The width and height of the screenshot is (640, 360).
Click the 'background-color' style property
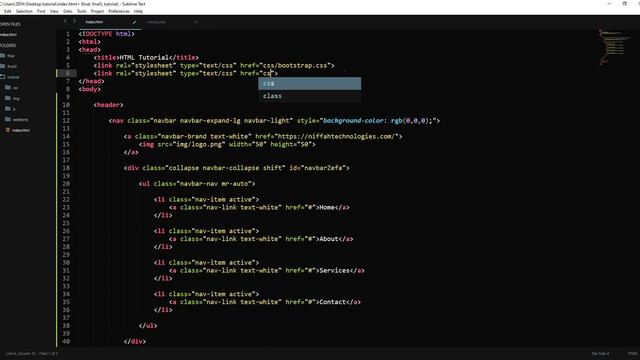click(353, 121)
